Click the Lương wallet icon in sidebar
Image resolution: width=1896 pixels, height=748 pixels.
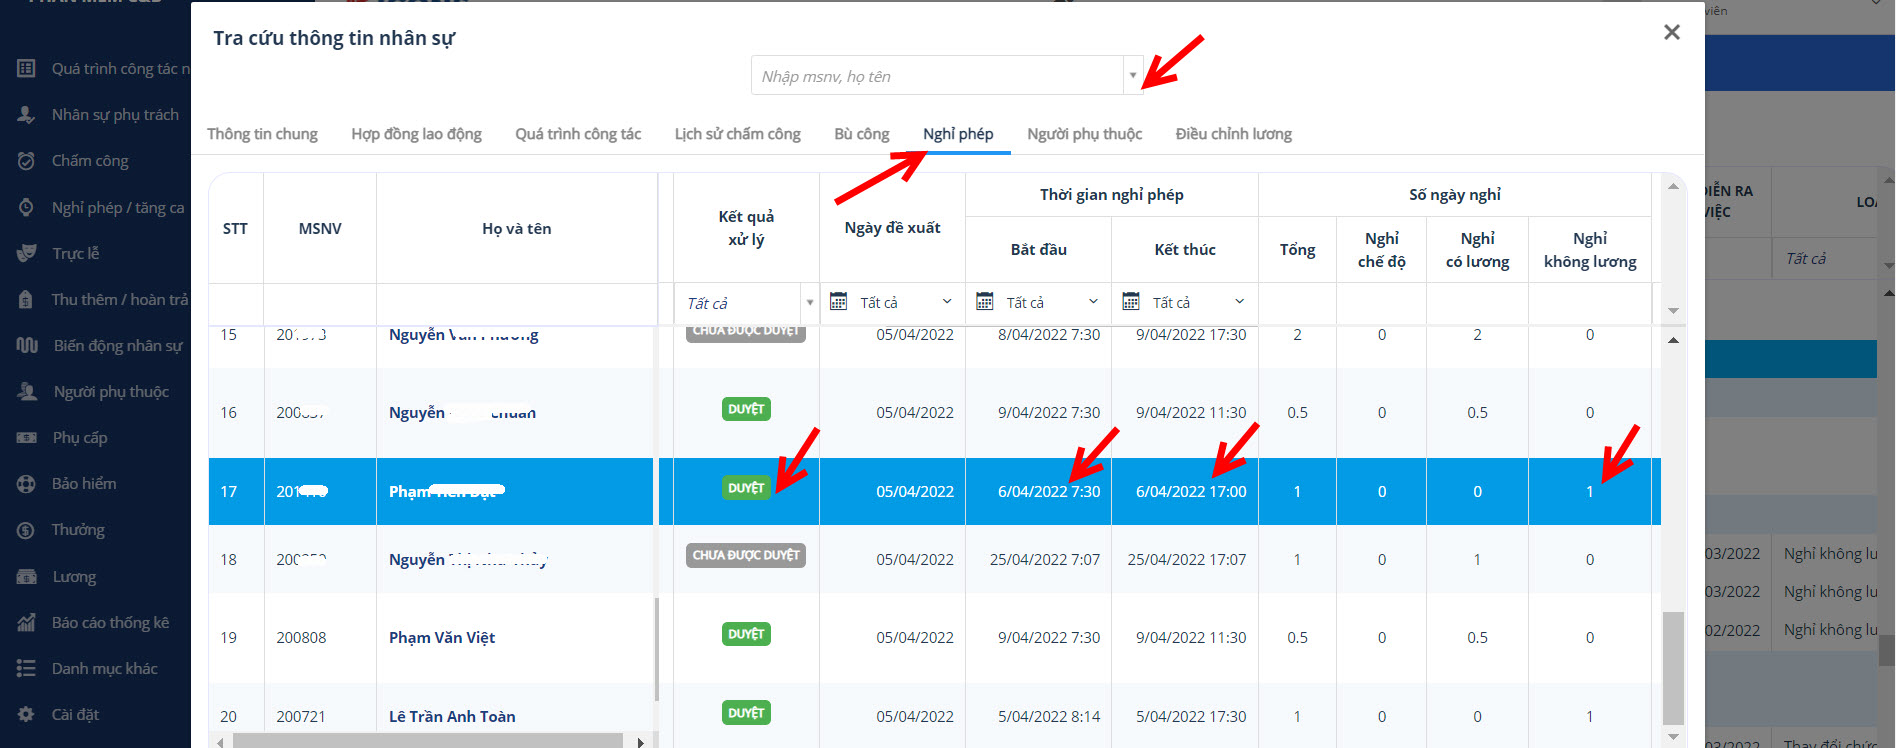27,577
